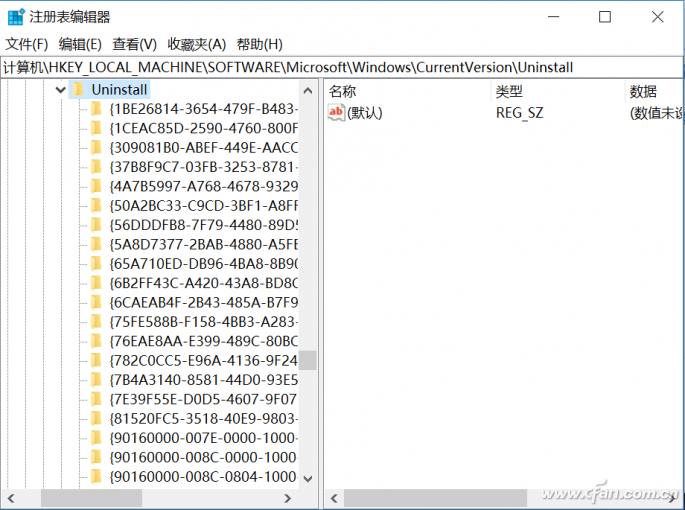
Task: Minimize the 注册表编辑器 window
Action: (x=554, y=17)
